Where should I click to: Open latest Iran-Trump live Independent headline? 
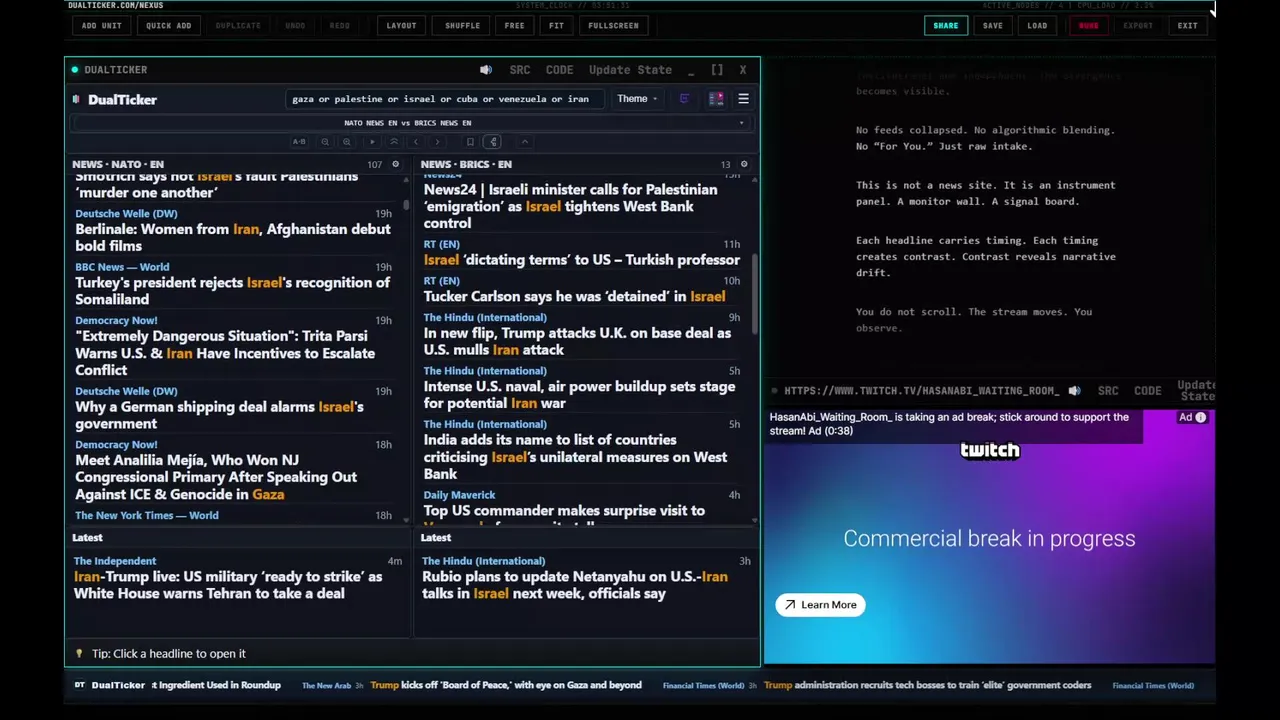point(228,585)
